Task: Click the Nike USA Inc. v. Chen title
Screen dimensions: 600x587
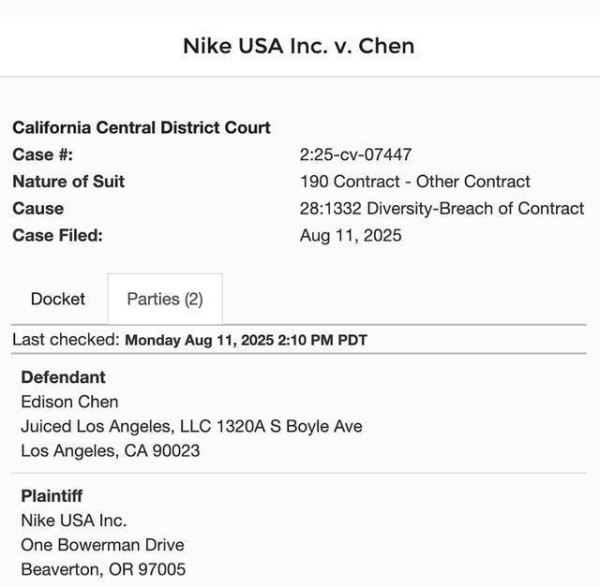Action: click(x=298, y=46)
